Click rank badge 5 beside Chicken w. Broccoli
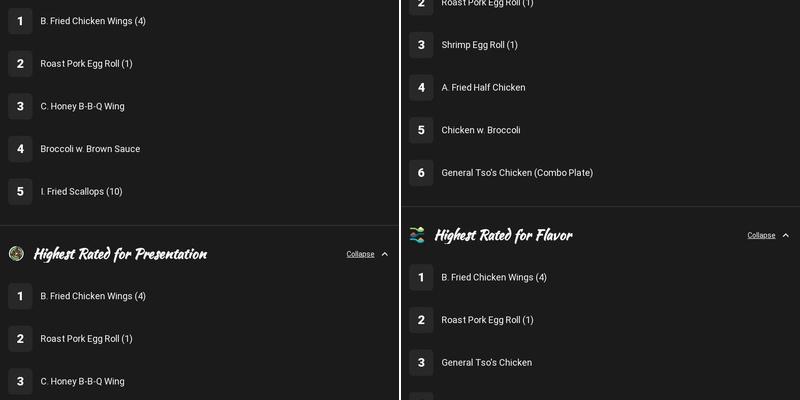Image resolution: width=800 pixels, height=400 pixels. (421, 130)
